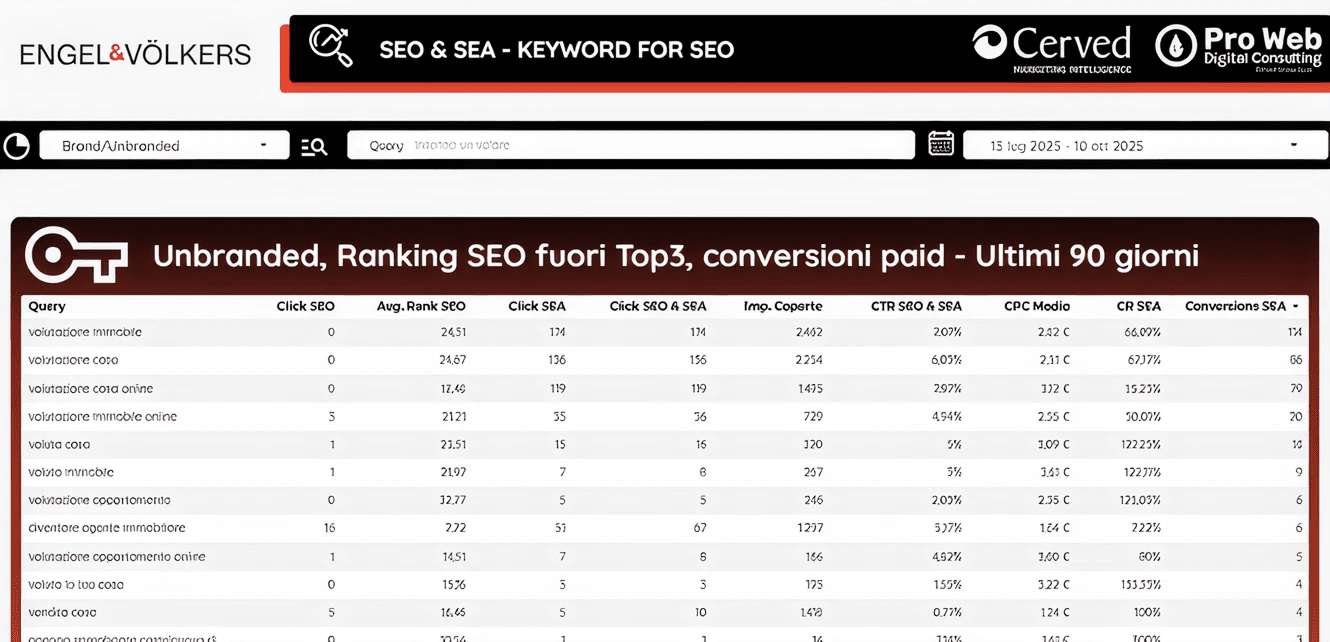Viewport: 1330px width, 642px height.
Task: Click the search list icon before Query field
Action: pos(314,146)
